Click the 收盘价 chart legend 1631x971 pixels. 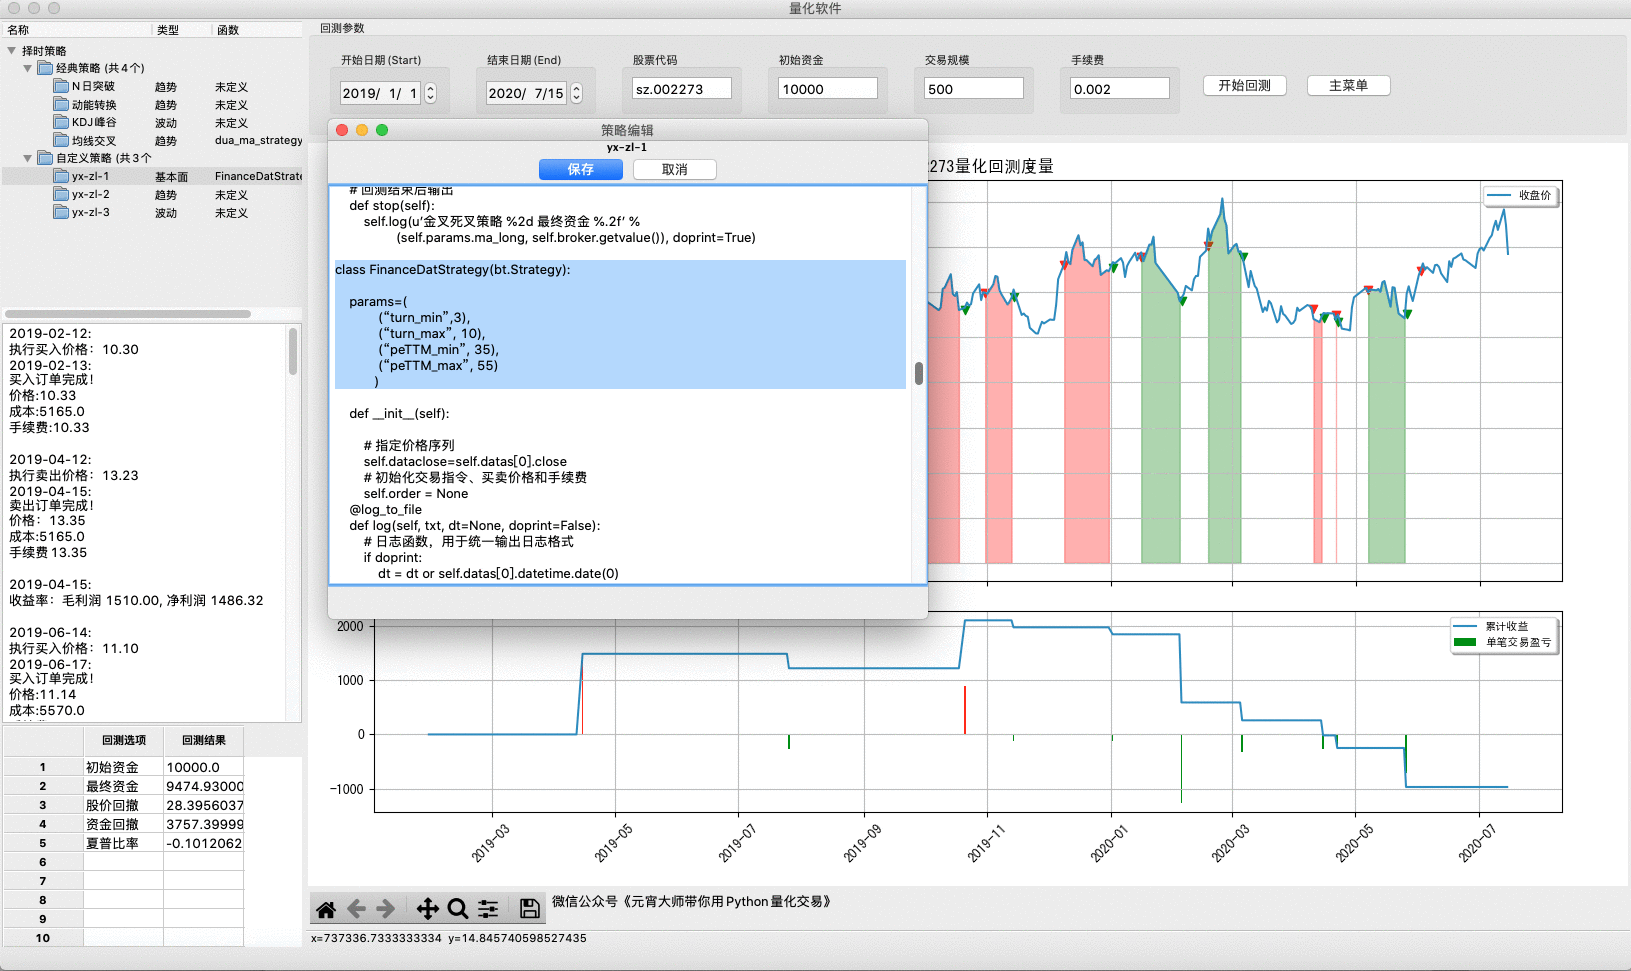click(1519, 196)
